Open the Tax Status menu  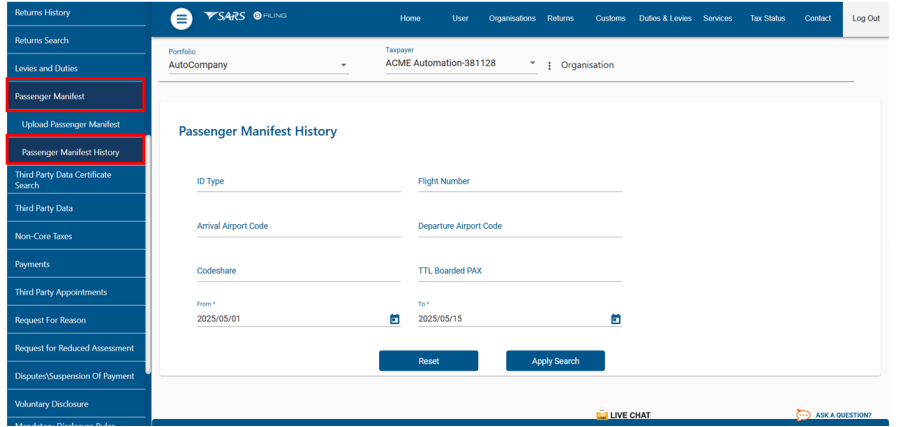point(767,19)
